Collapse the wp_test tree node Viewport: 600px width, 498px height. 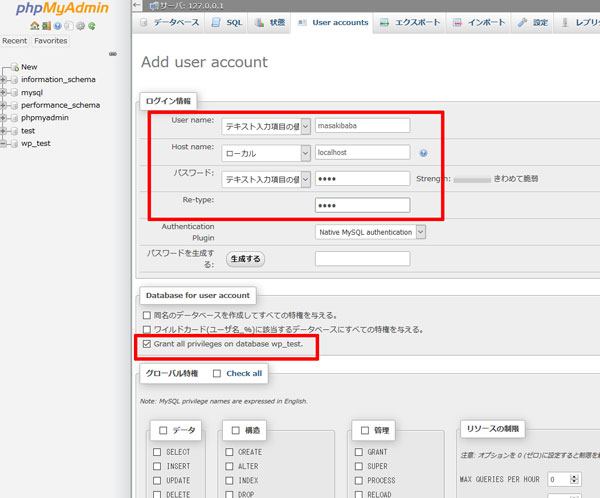(3, 144)
